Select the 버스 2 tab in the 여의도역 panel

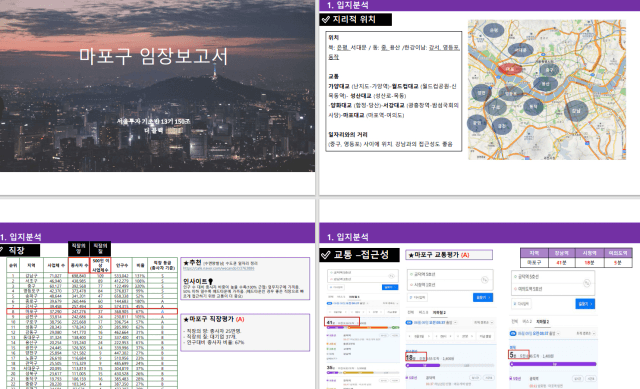coord(527,322)
